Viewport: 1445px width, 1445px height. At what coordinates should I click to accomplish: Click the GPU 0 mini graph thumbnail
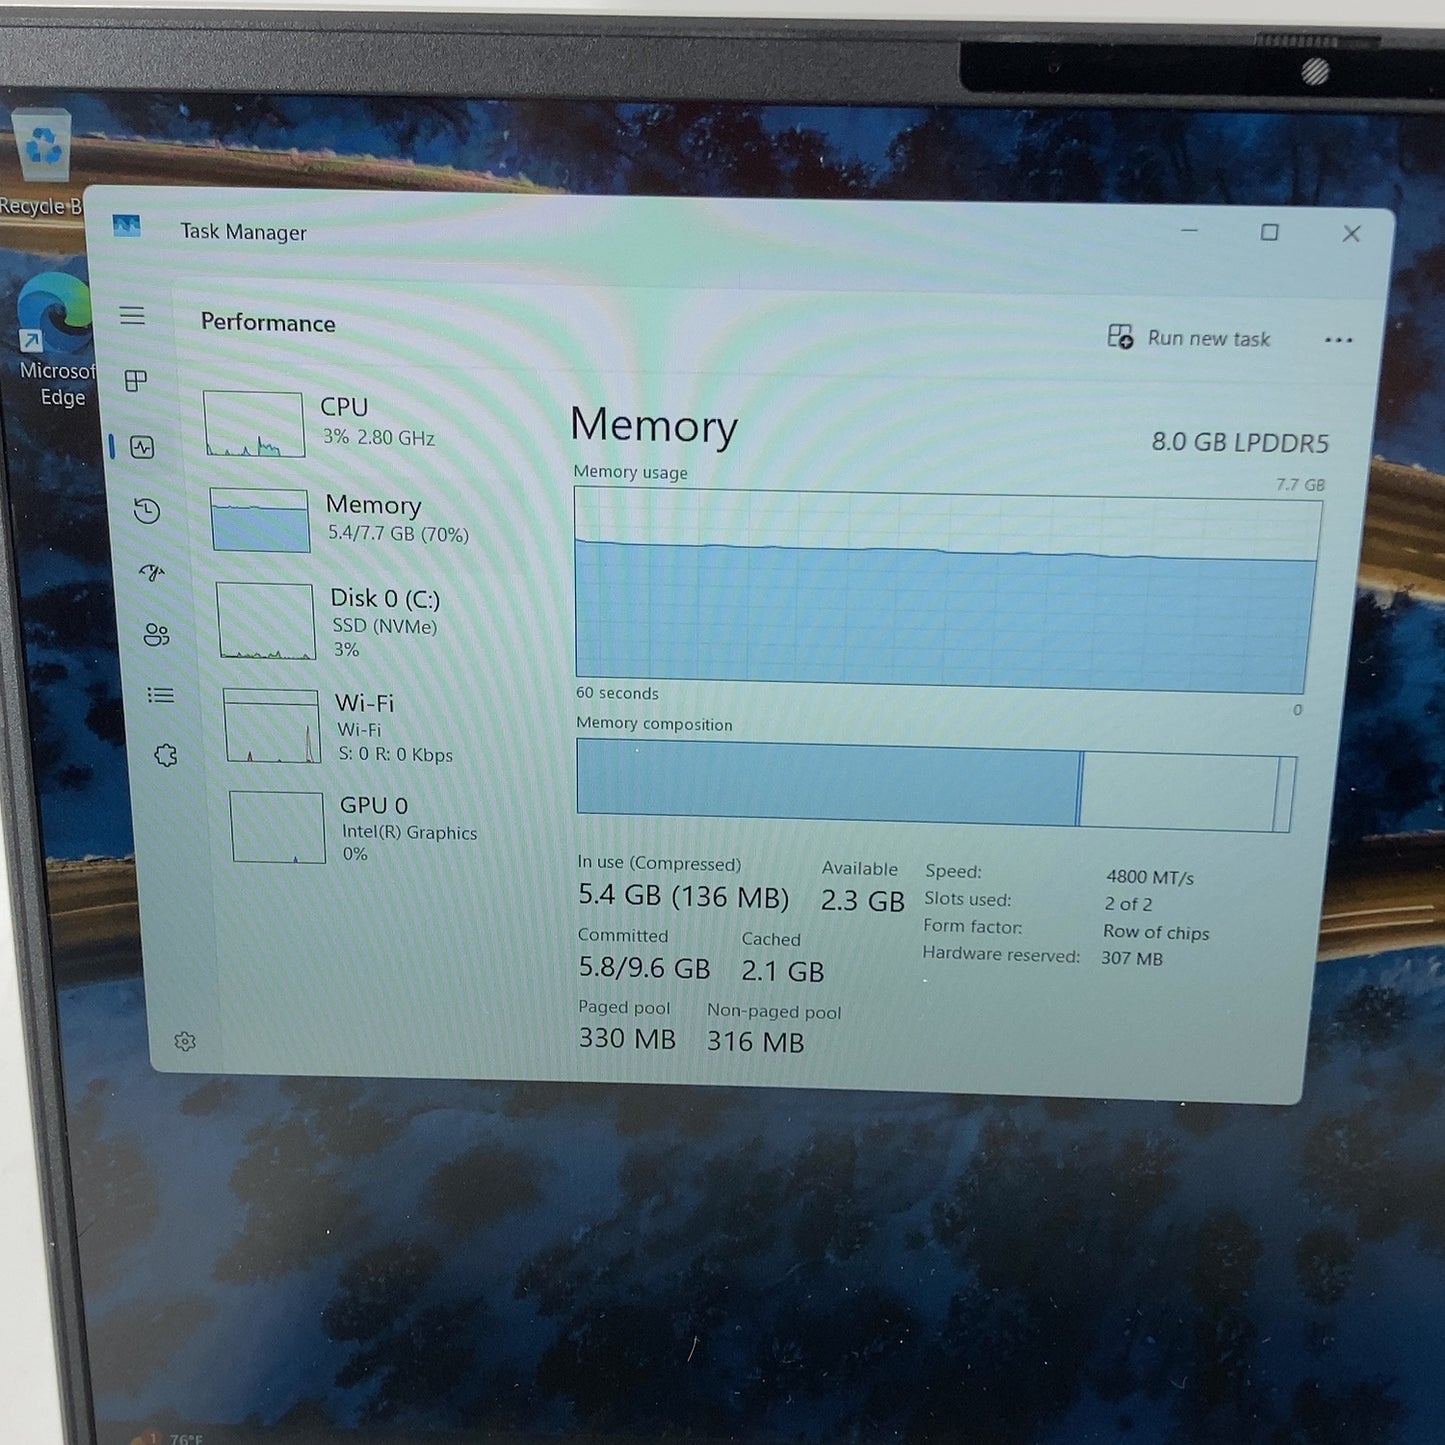click(278, 827)
